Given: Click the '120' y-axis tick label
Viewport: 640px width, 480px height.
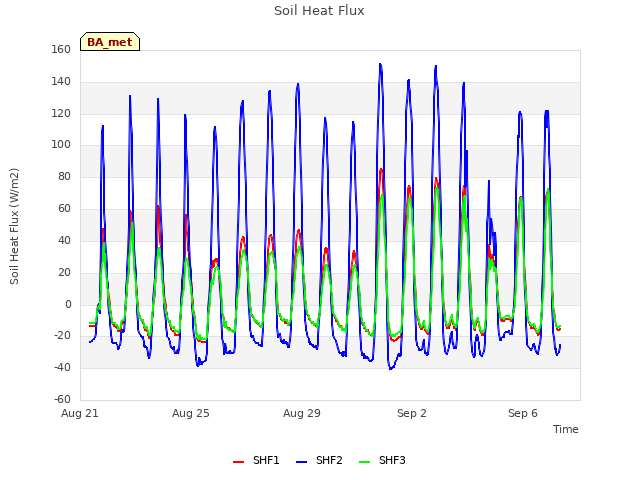Looking at the screenshot, I should click(61, 113).
